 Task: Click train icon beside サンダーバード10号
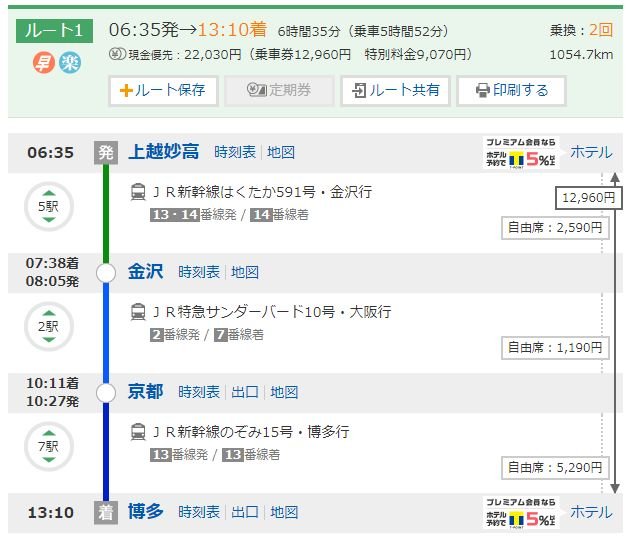(138, 312)
